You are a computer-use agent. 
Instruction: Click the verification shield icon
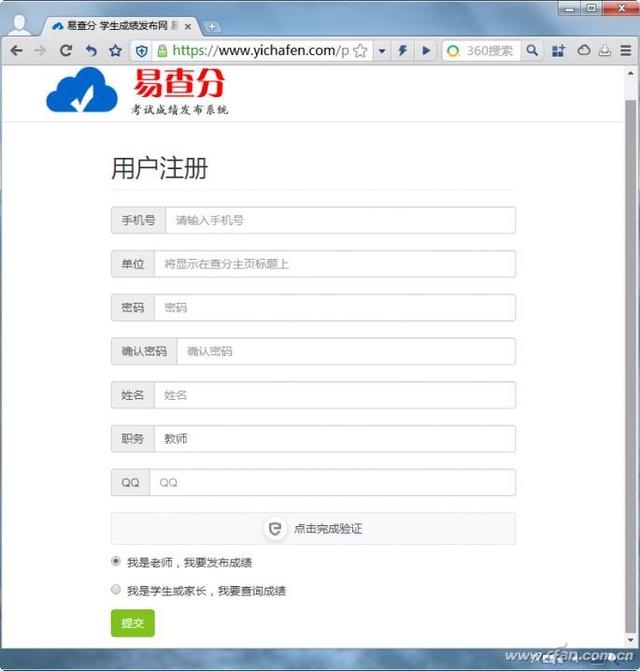[275, 528]
